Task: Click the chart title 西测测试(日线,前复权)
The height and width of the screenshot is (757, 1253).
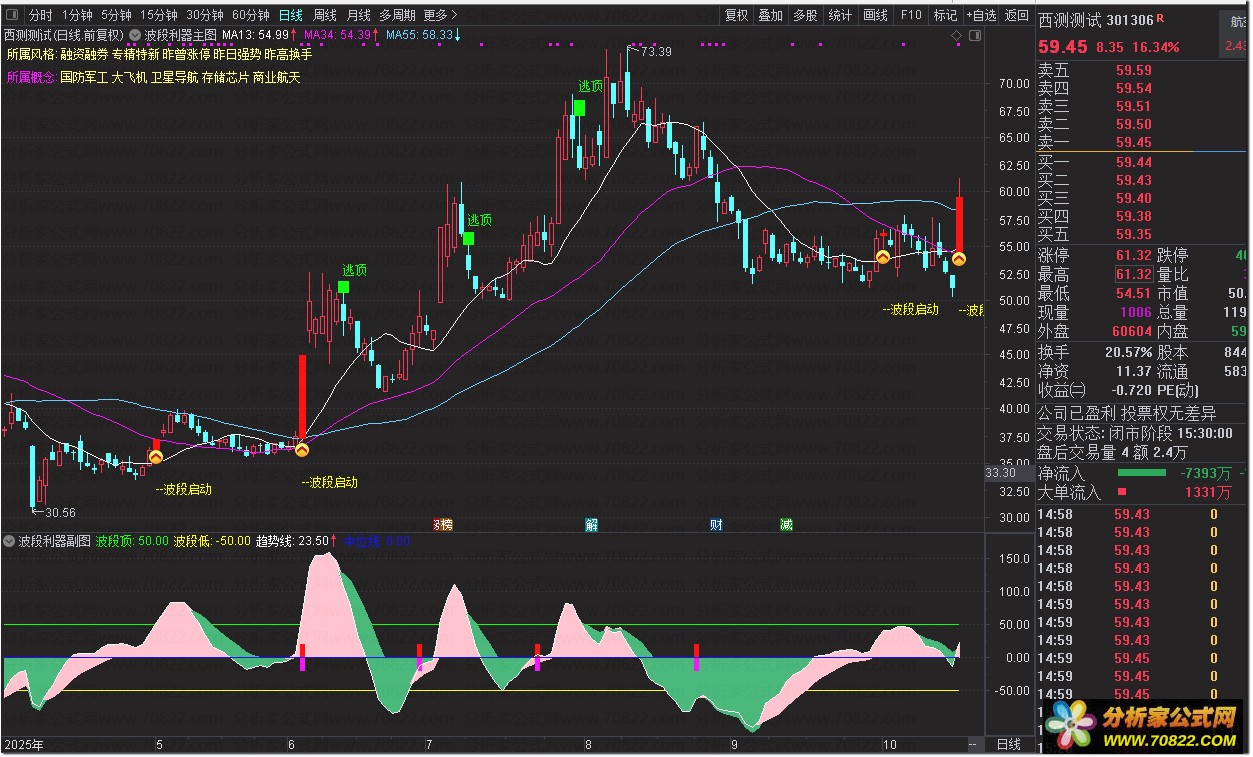Action: (64, 35)
